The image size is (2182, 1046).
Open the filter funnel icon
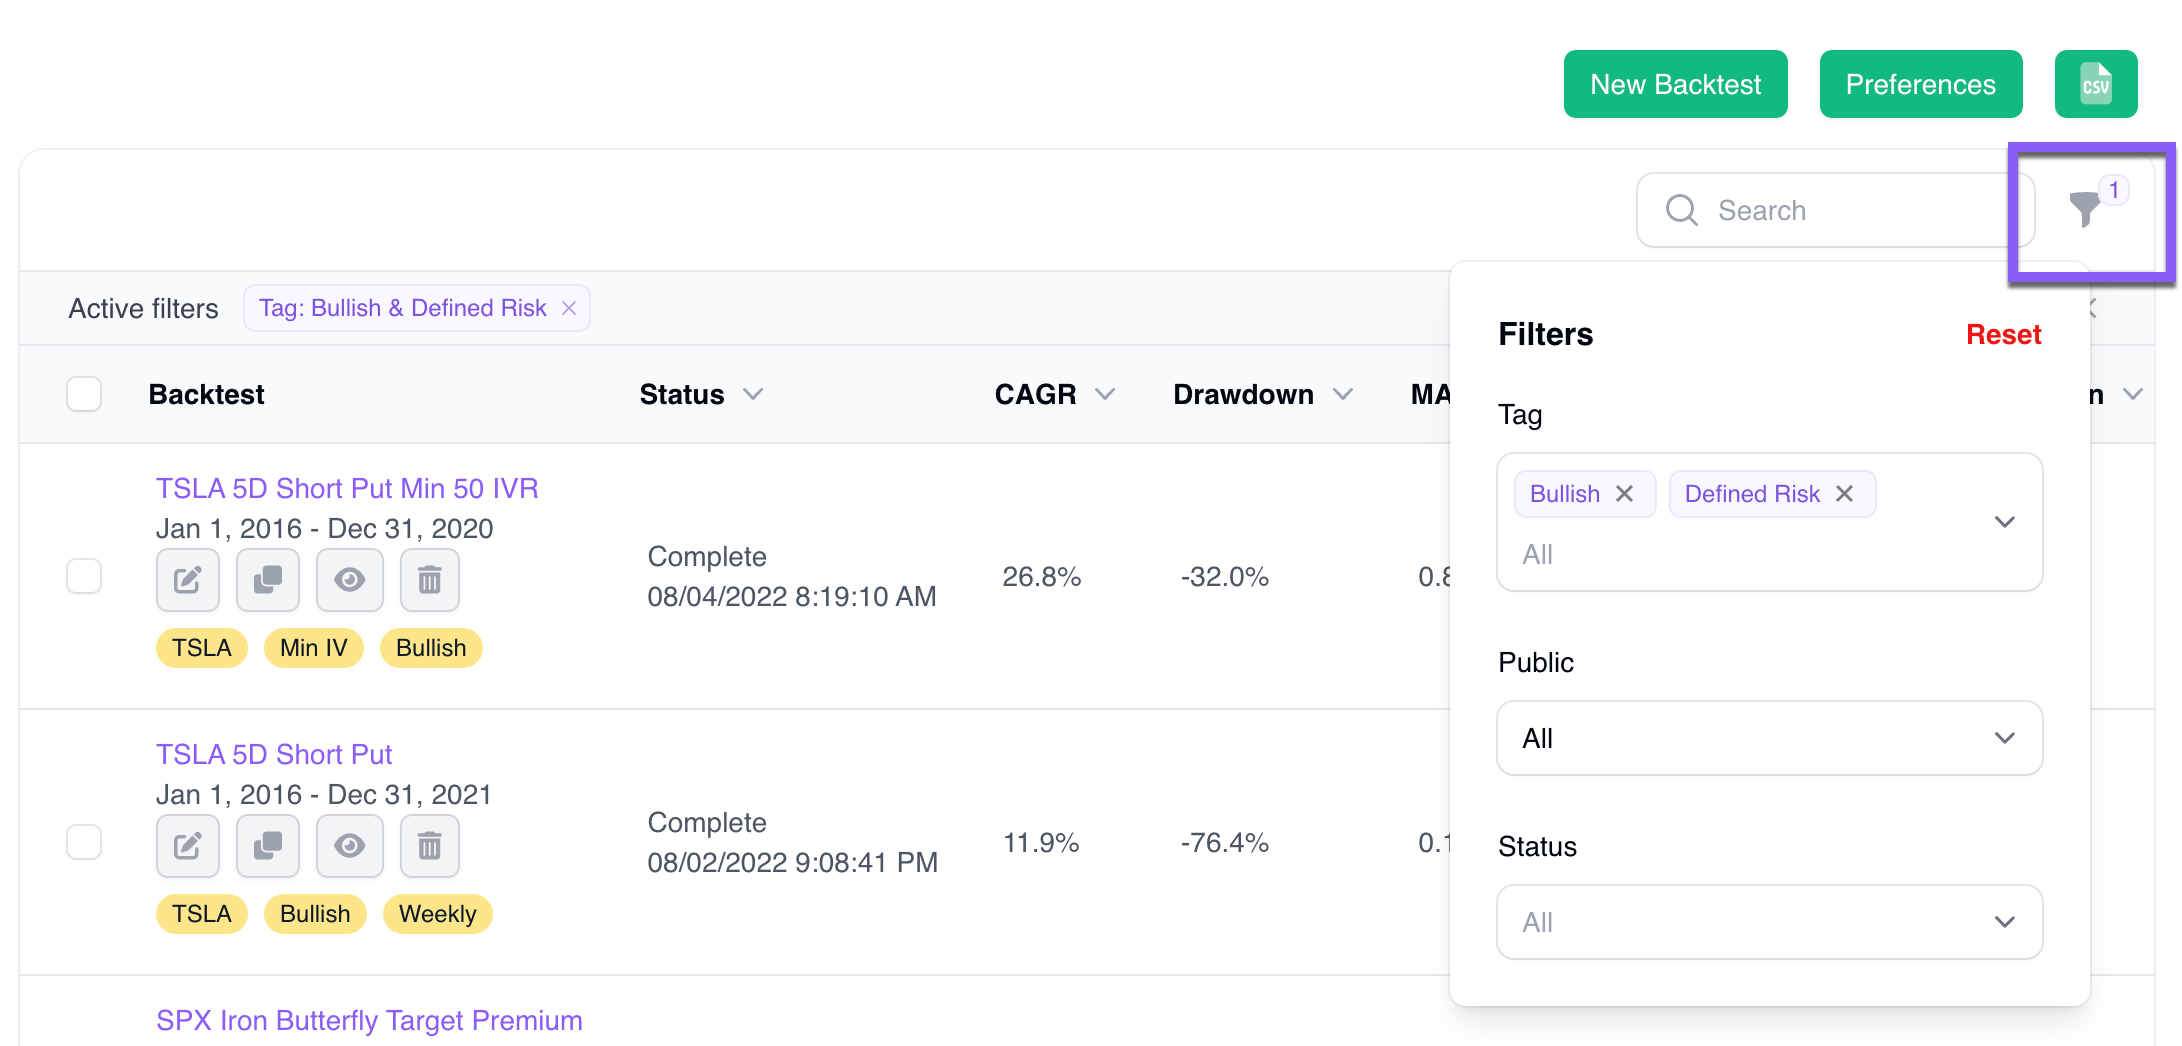[x=2085, y=209]
